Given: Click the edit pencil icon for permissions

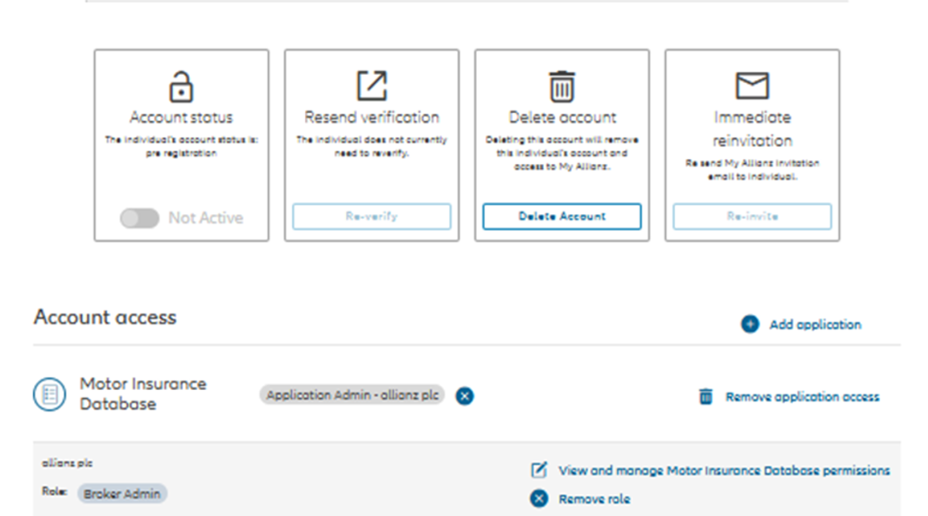Looking at the screenshot, I should [539, 470].
